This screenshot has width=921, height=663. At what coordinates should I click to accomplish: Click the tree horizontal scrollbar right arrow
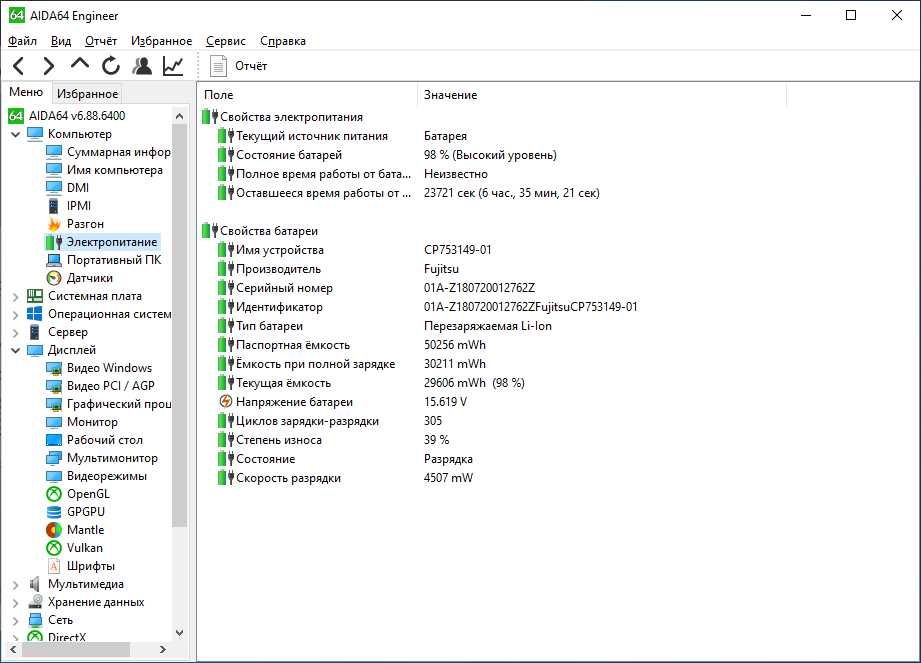tap(163, 649)
